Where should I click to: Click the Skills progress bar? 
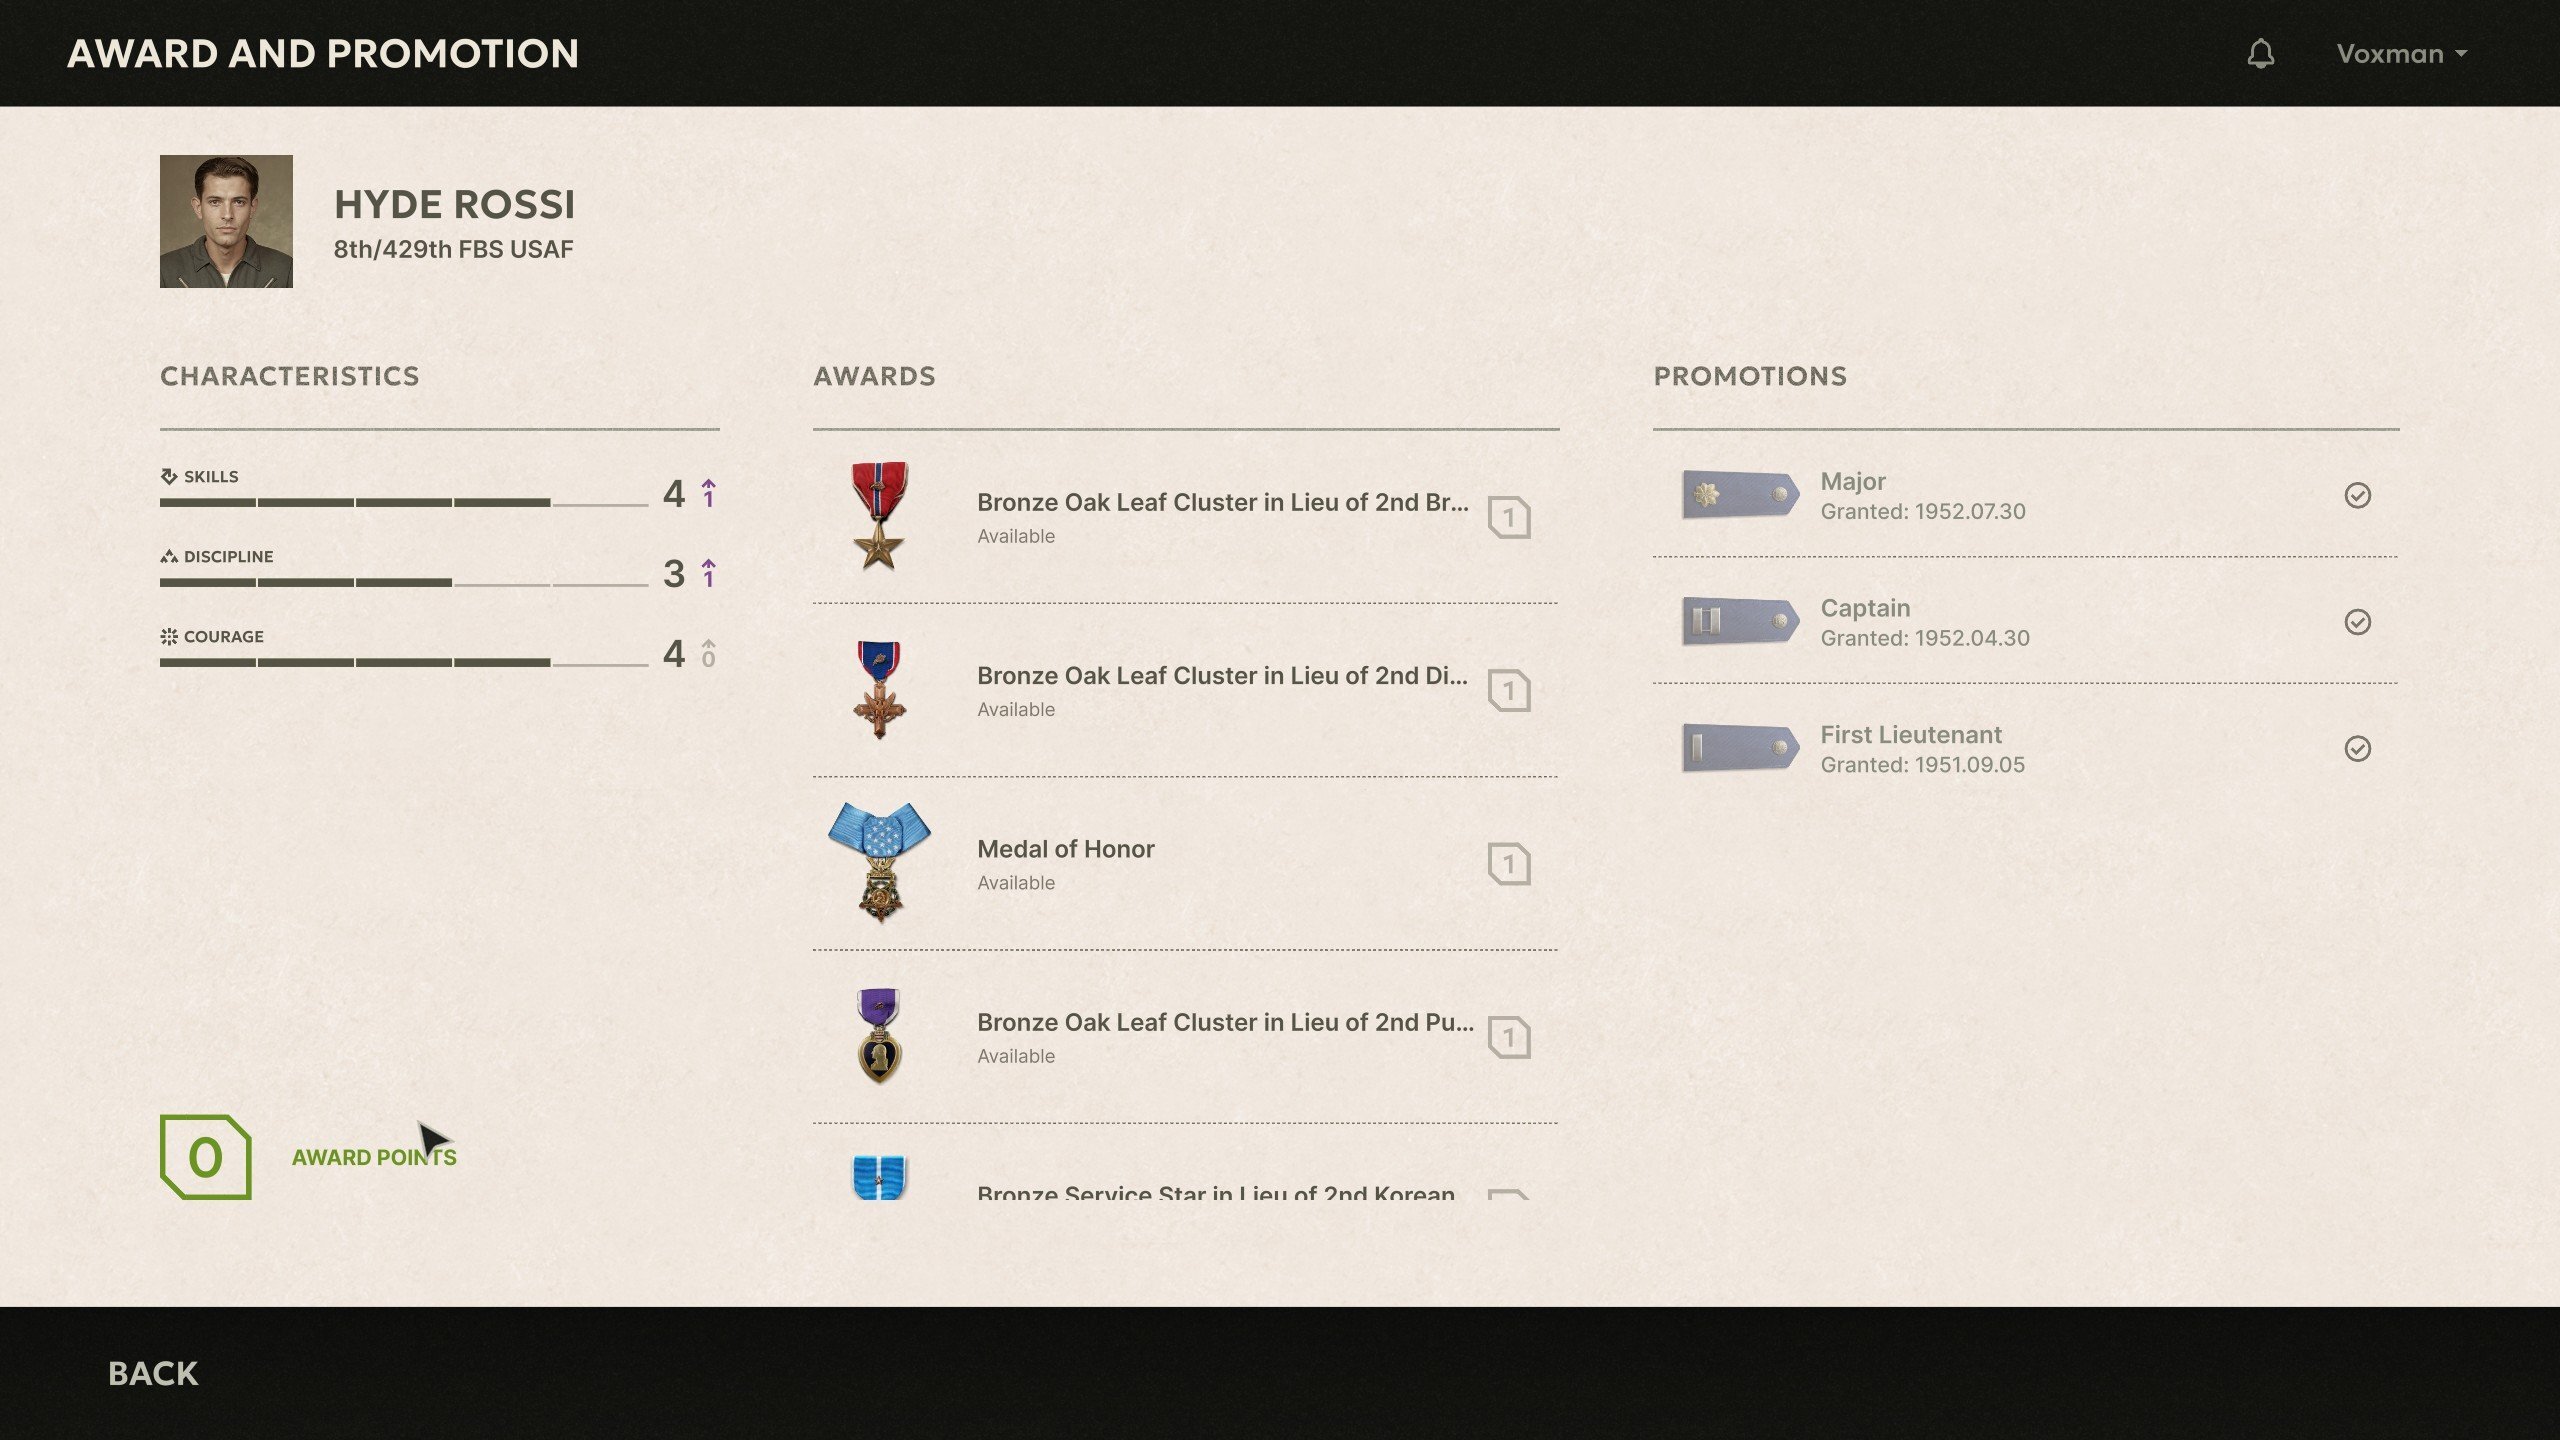[404, 502]
